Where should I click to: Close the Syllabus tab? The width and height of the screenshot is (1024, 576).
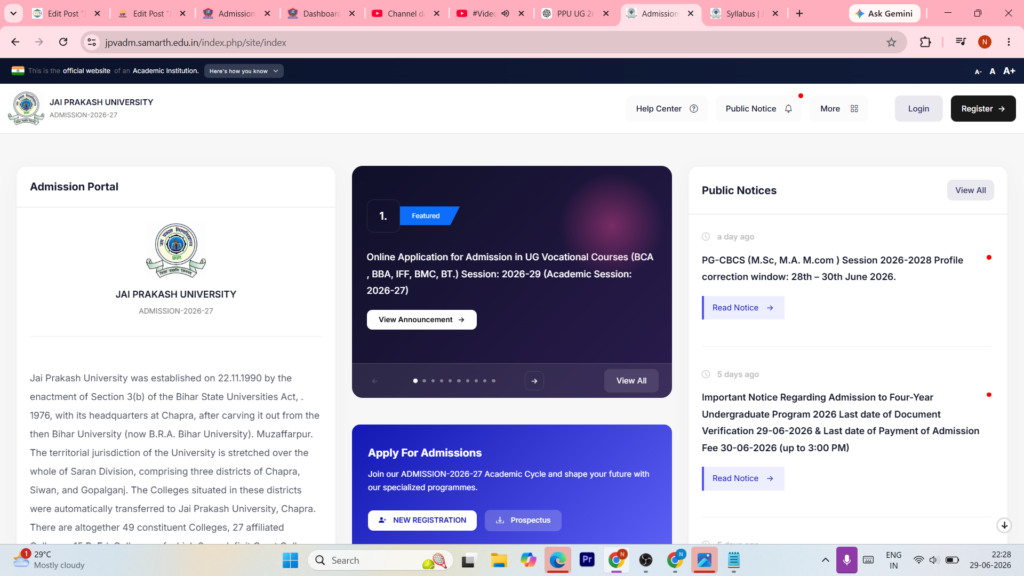(775, 13)
